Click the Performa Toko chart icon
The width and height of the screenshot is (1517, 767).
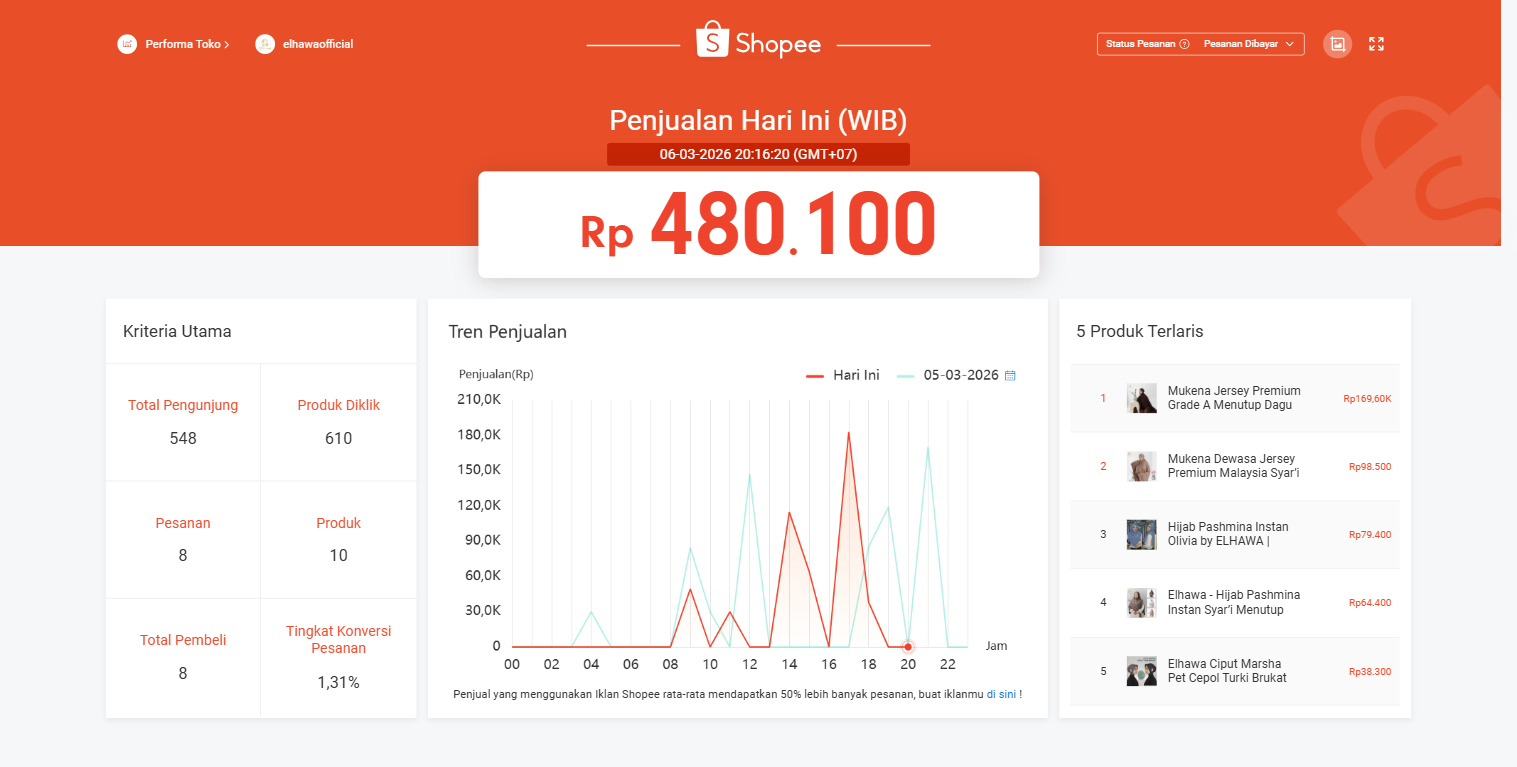tap(127, 44)
